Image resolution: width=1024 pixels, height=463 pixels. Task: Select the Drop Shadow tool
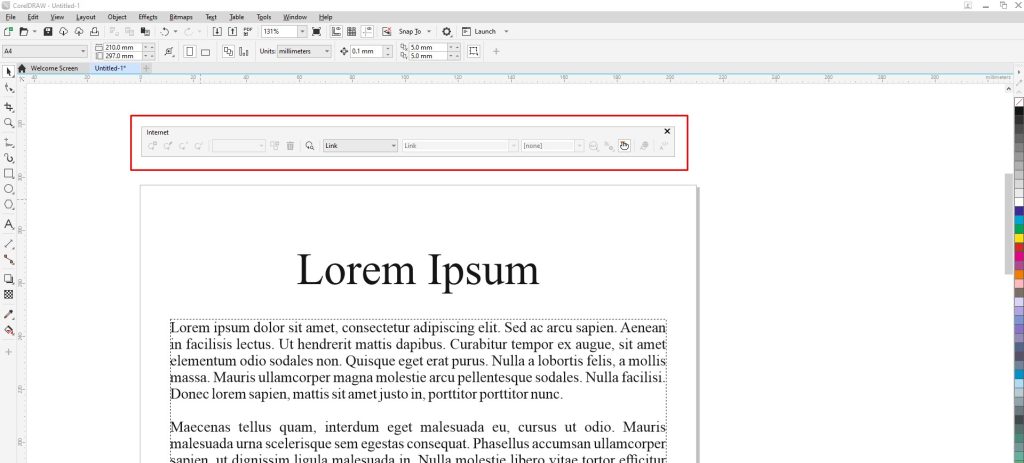pos(8,278)
